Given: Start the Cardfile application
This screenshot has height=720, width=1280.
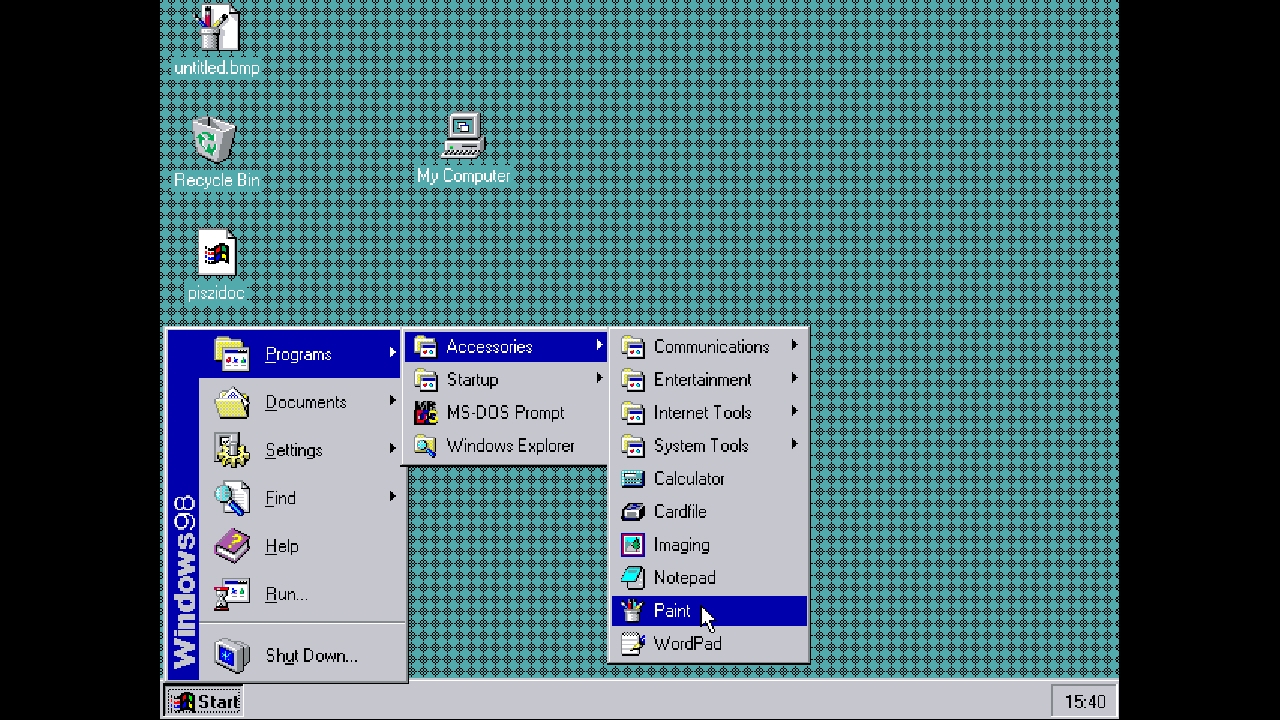Looking at the screenshot, I should pos(680,512).
